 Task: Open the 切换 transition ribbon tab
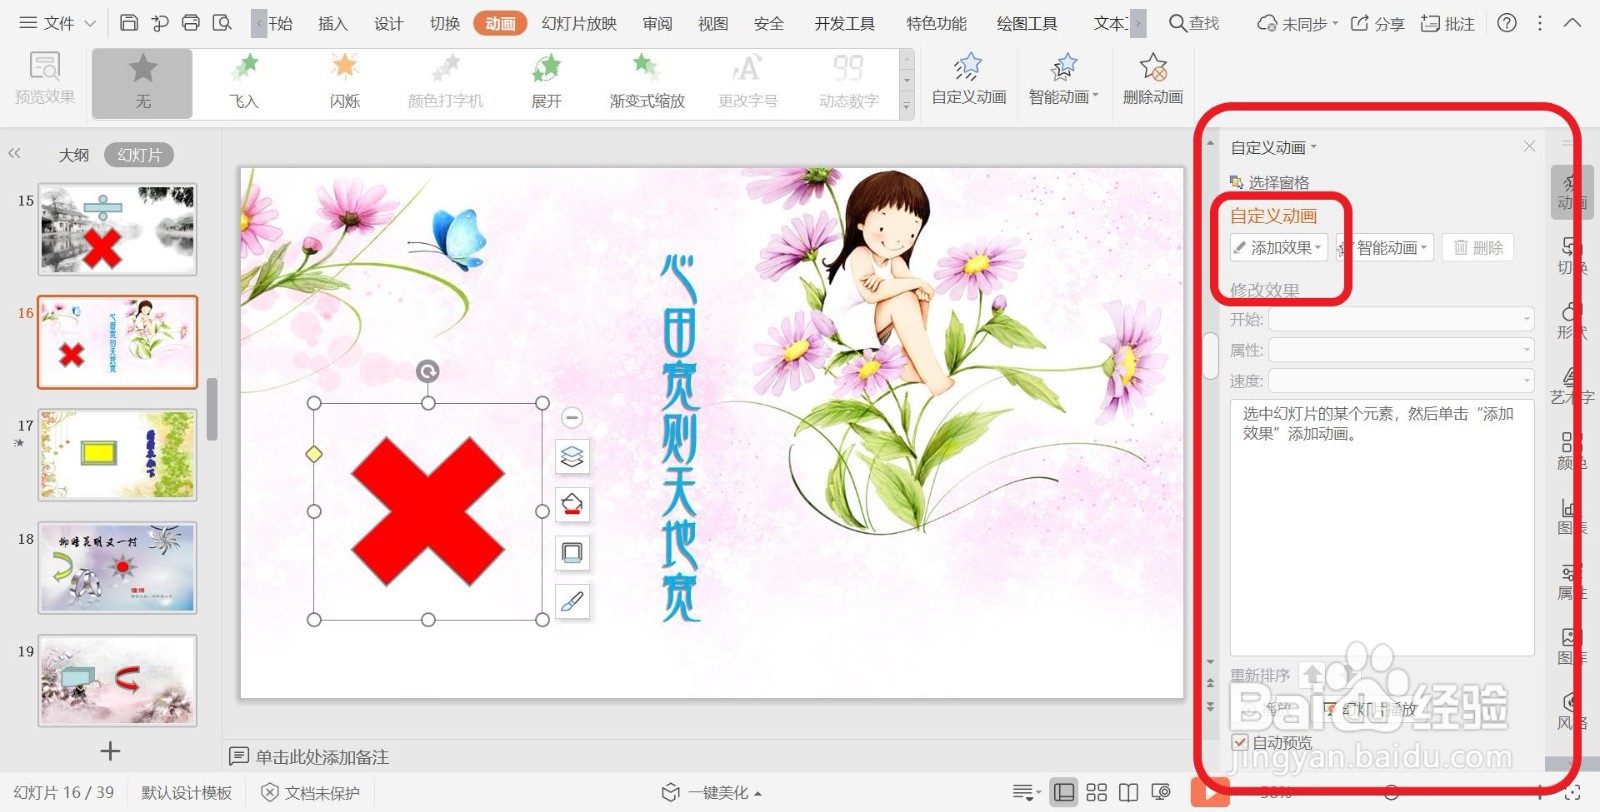coord(445,23)
